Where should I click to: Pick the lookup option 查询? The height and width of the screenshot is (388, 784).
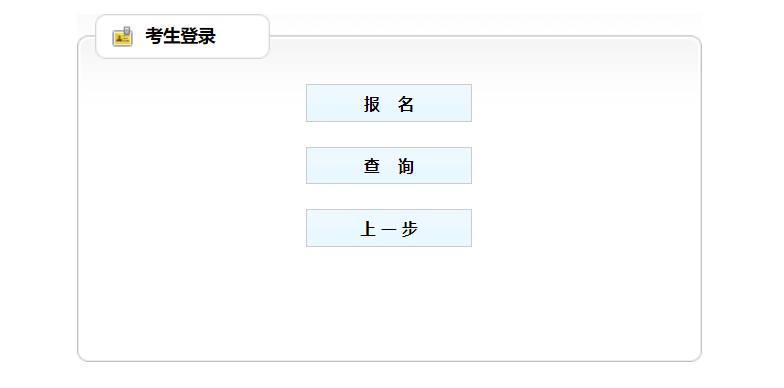(x=389, y=166)
